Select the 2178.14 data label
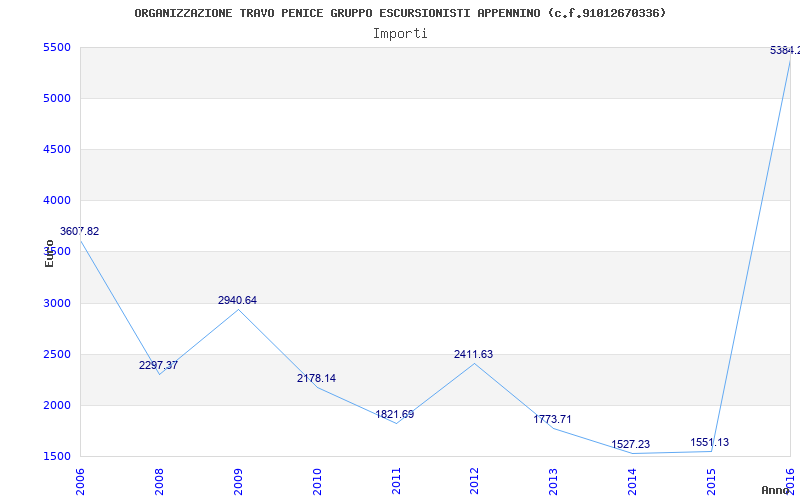Screen dimensions: 800x500 pos(316,378)
